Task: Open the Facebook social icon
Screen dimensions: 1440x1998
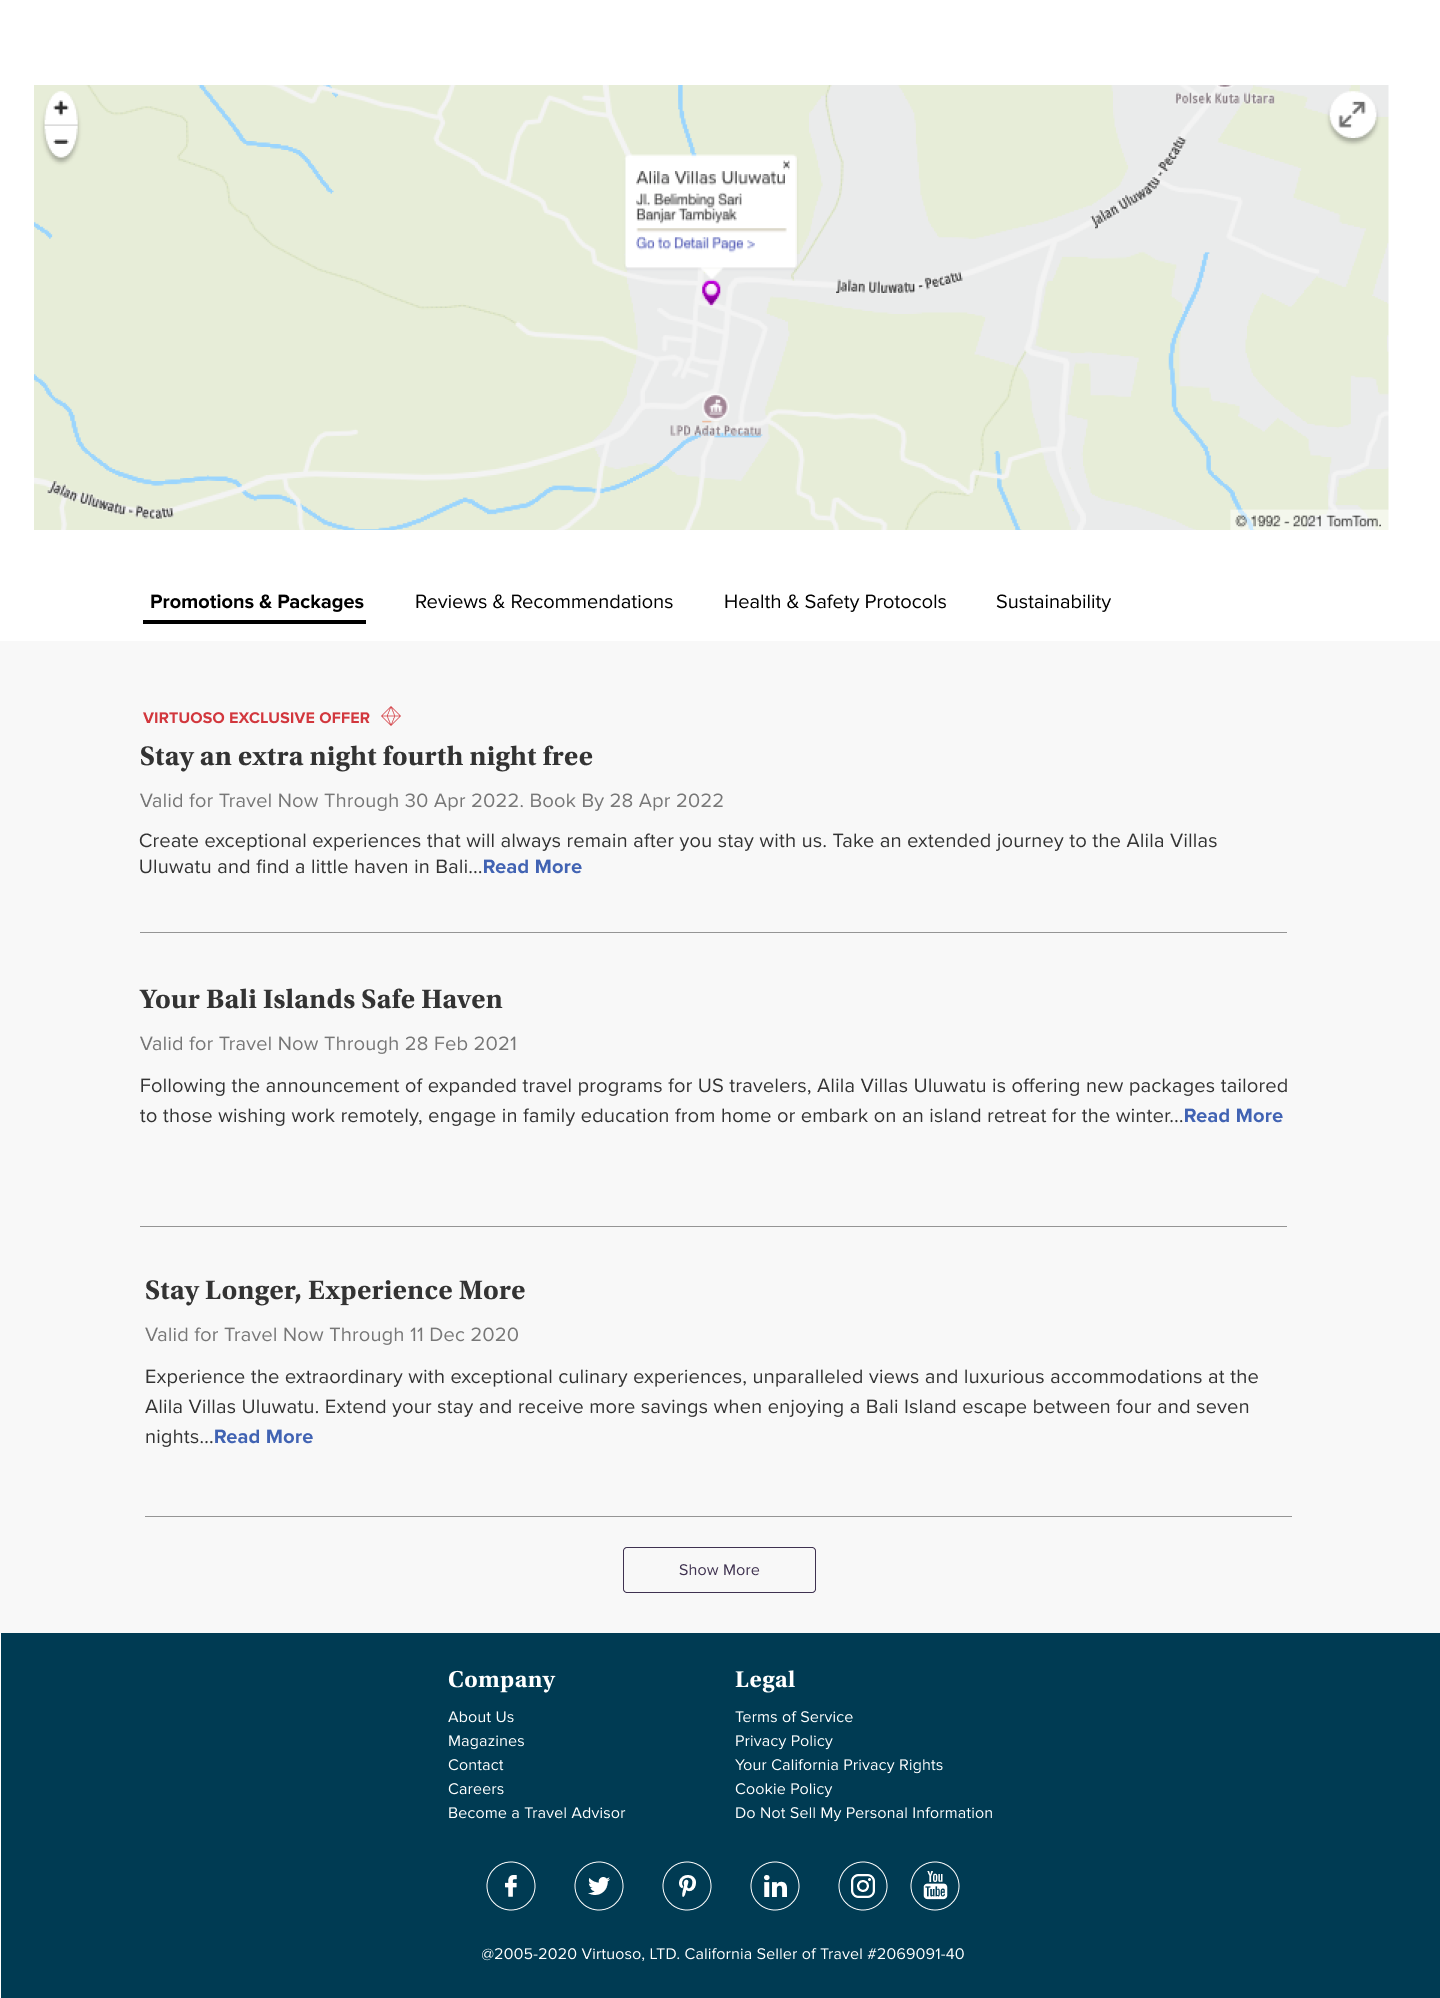Action: (x=511, y=1886)
